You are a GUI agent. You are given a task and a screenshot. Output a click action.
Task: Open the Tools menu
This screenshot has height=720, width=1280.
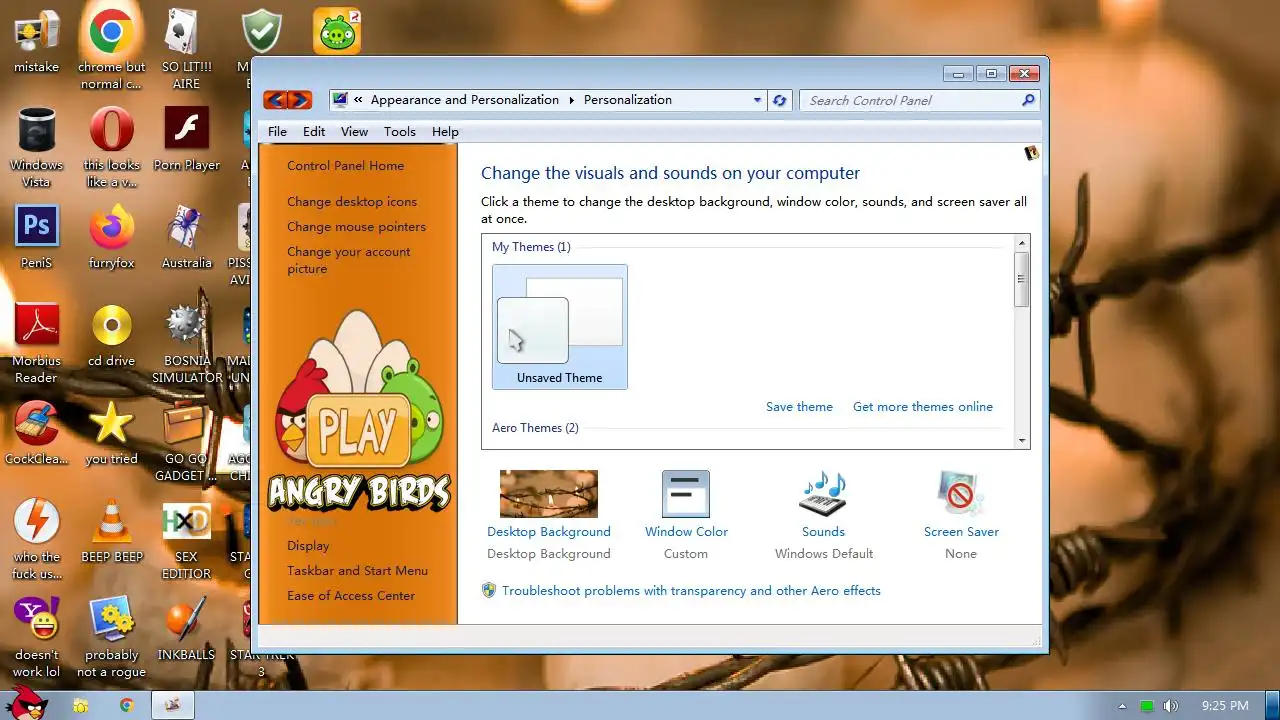tap(399, 131)
